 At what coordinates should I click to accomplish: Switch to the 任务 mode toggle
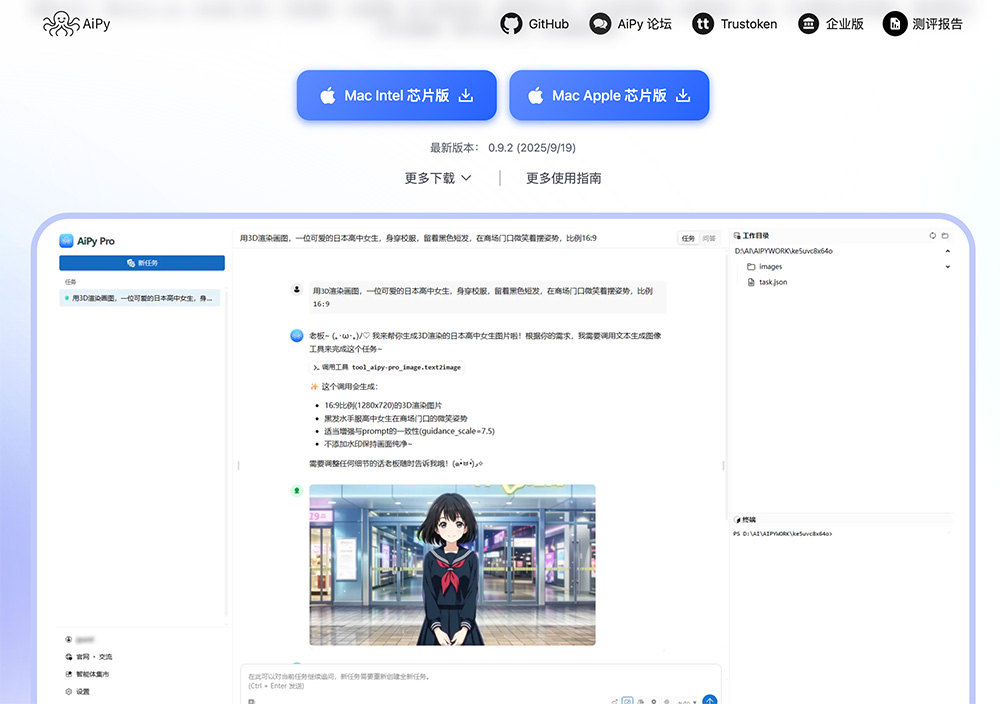(x=688, y=239)
